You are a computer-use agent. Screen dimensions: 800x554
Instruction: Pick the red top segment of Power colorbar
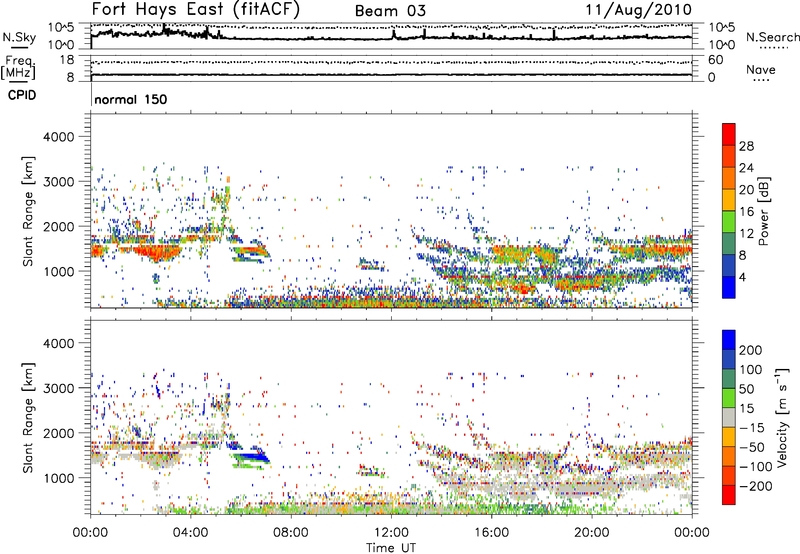pyautogui.click(x=729, y=134)
